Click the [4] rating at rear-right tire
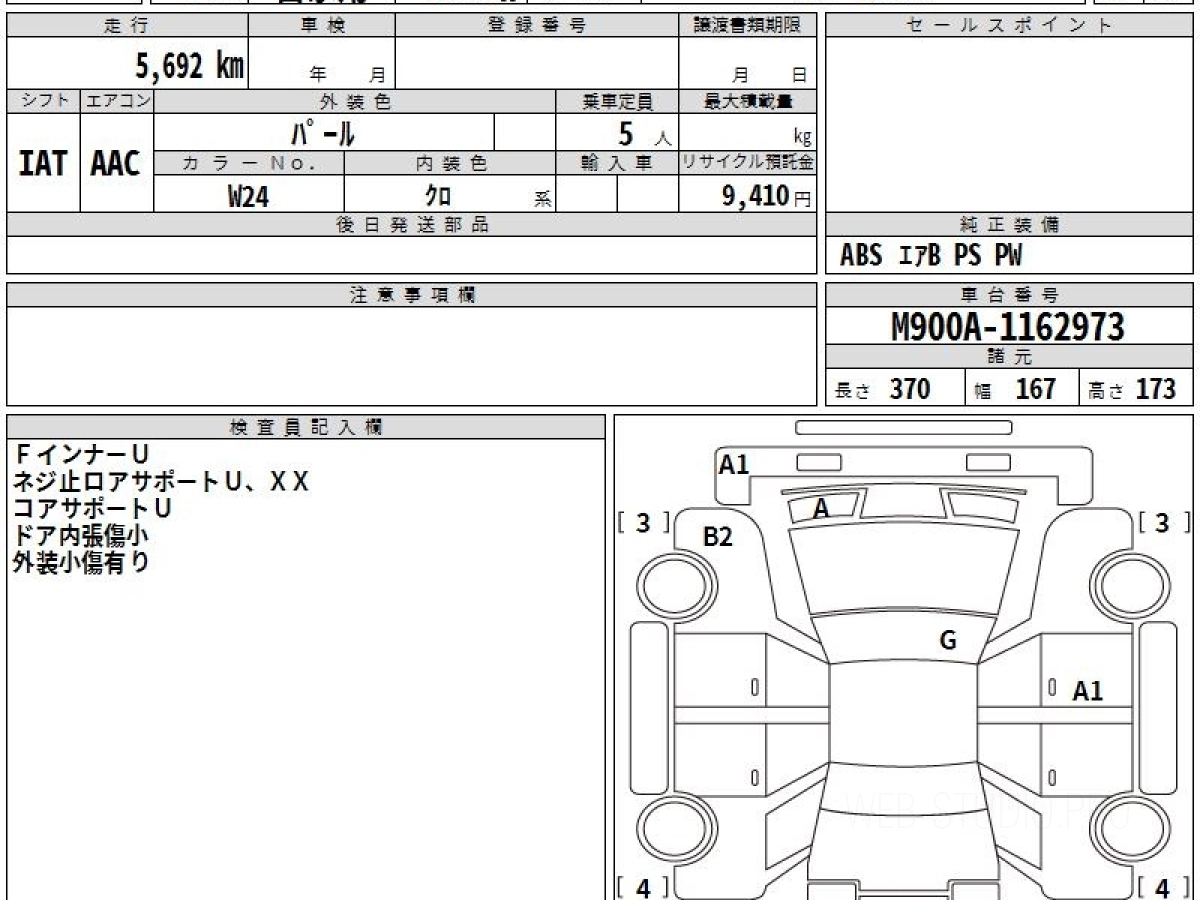1200x900 pixels. (1163, 887)
